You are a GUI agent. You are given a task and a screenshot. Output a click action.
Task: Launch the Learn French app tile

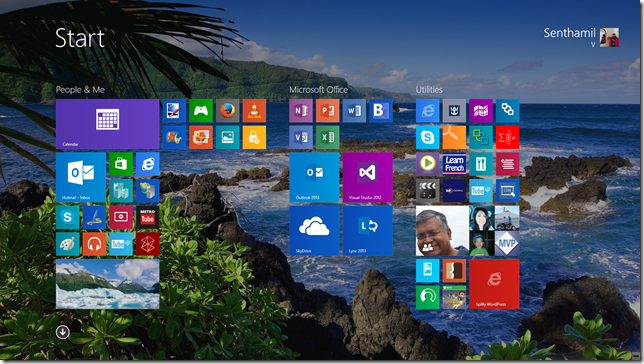click(x=454, y=164)
